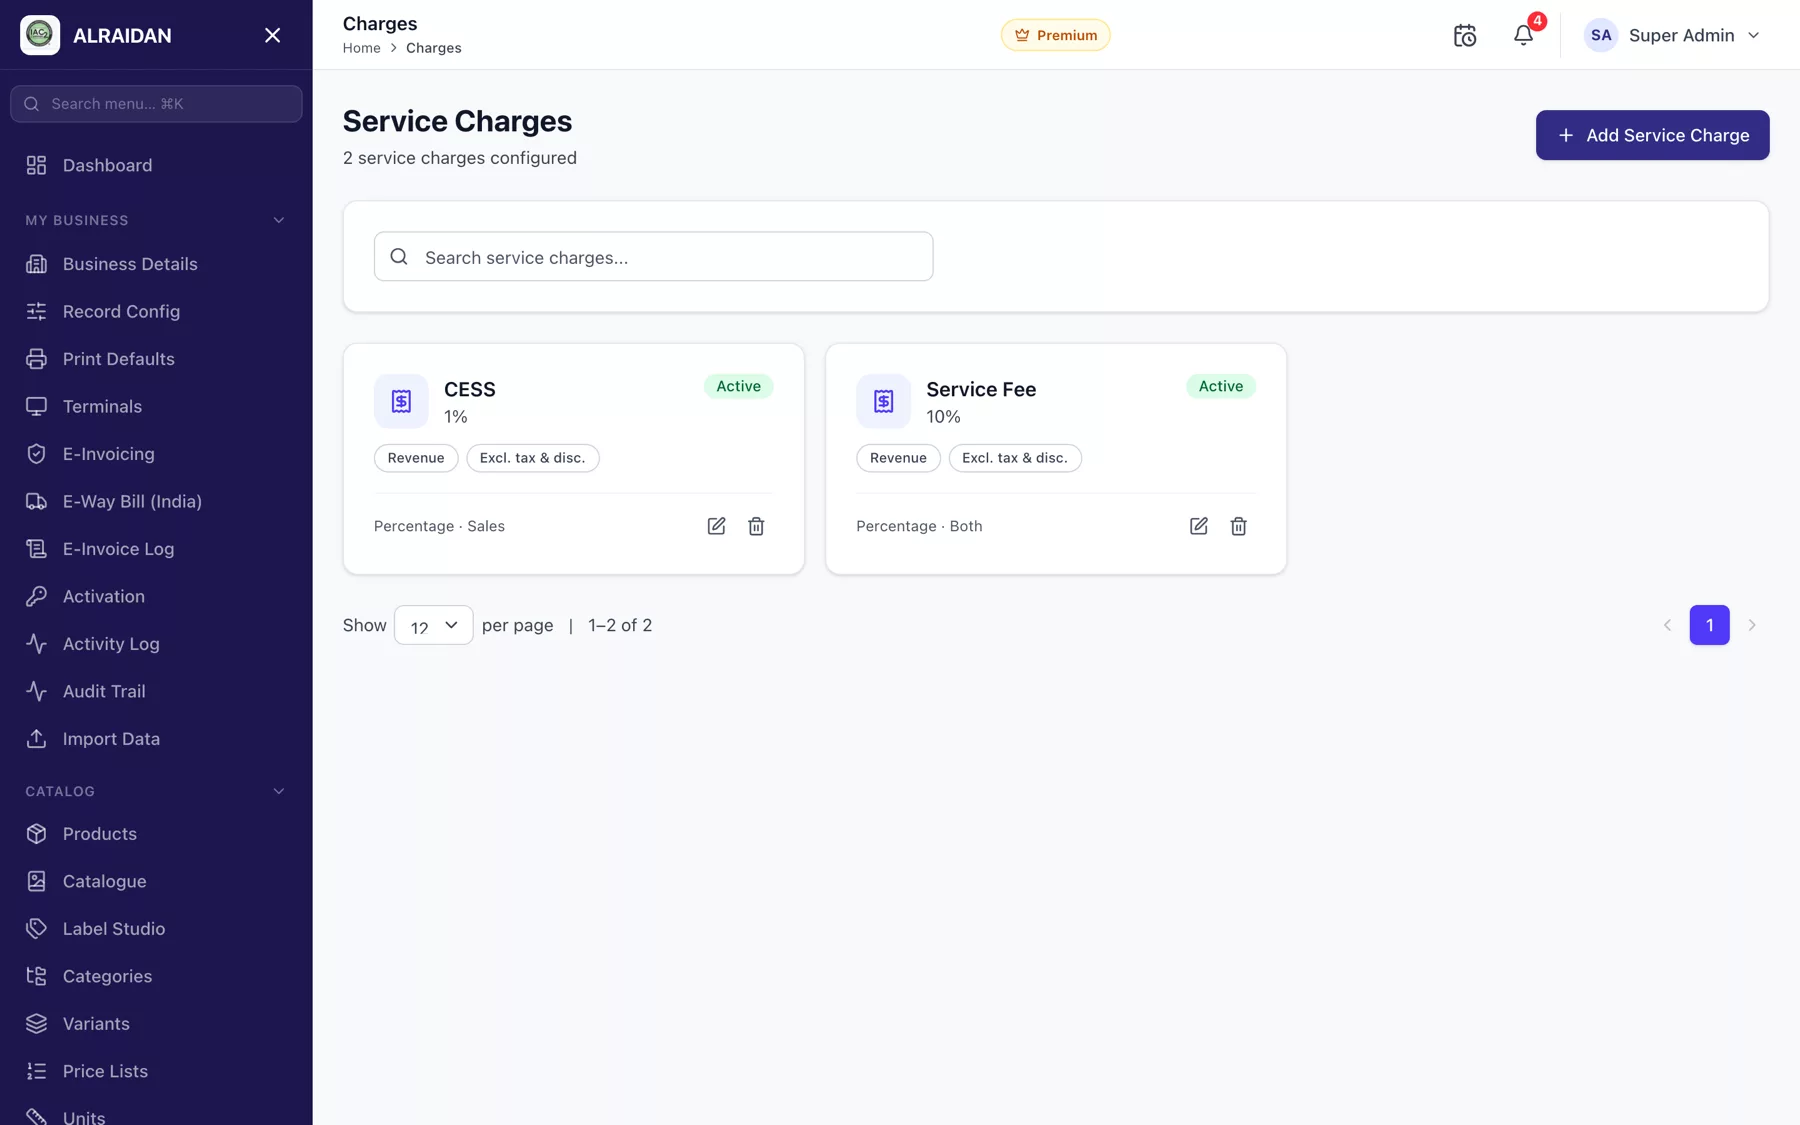Click the Service Fee card receipt icon
Viewport: 1800px width, 1125px height.
click(x=883, y=401)
